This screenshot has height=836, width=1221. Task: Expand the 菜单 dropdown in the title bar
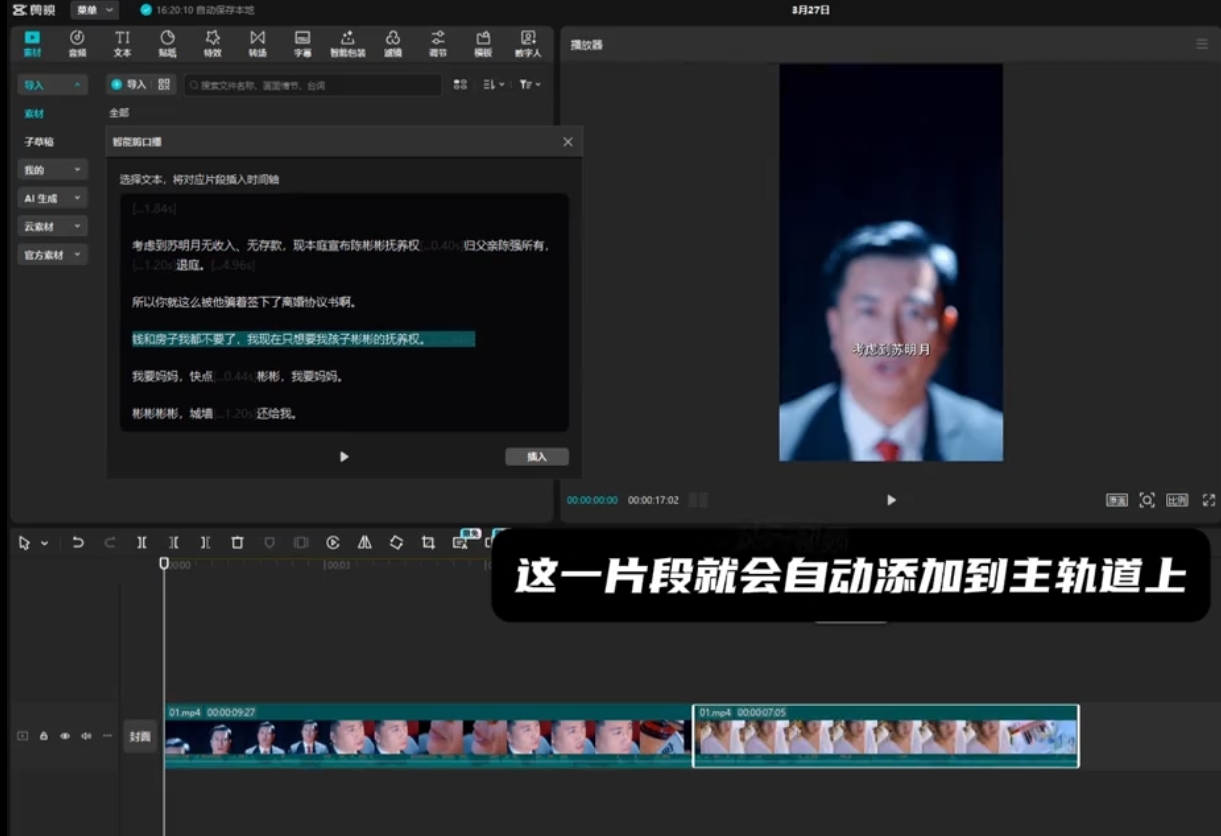coord(95,10)
